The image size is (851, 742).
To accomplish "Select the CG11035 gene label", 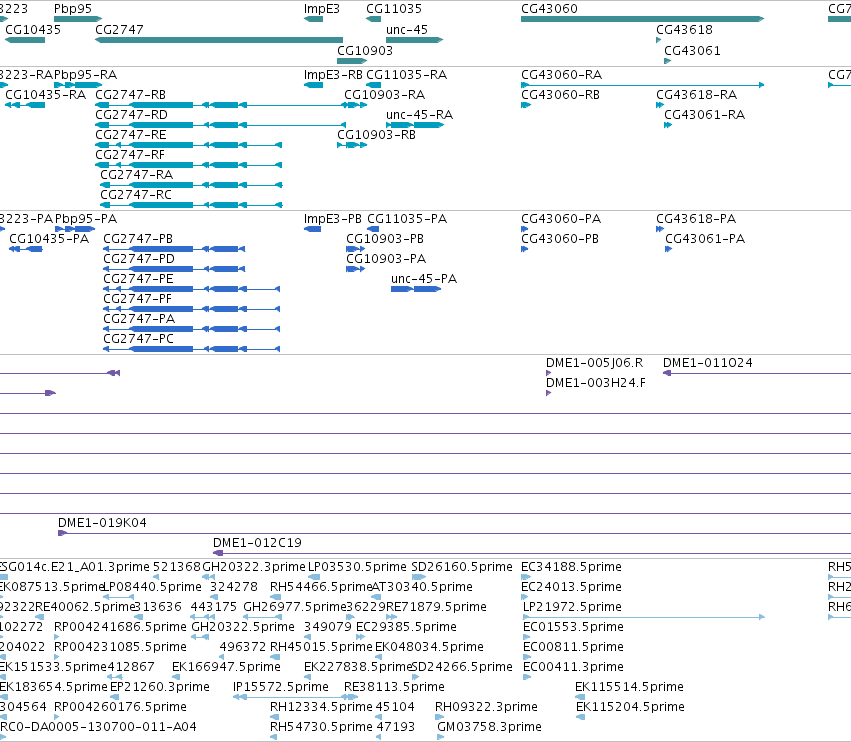I will point(393,9).
